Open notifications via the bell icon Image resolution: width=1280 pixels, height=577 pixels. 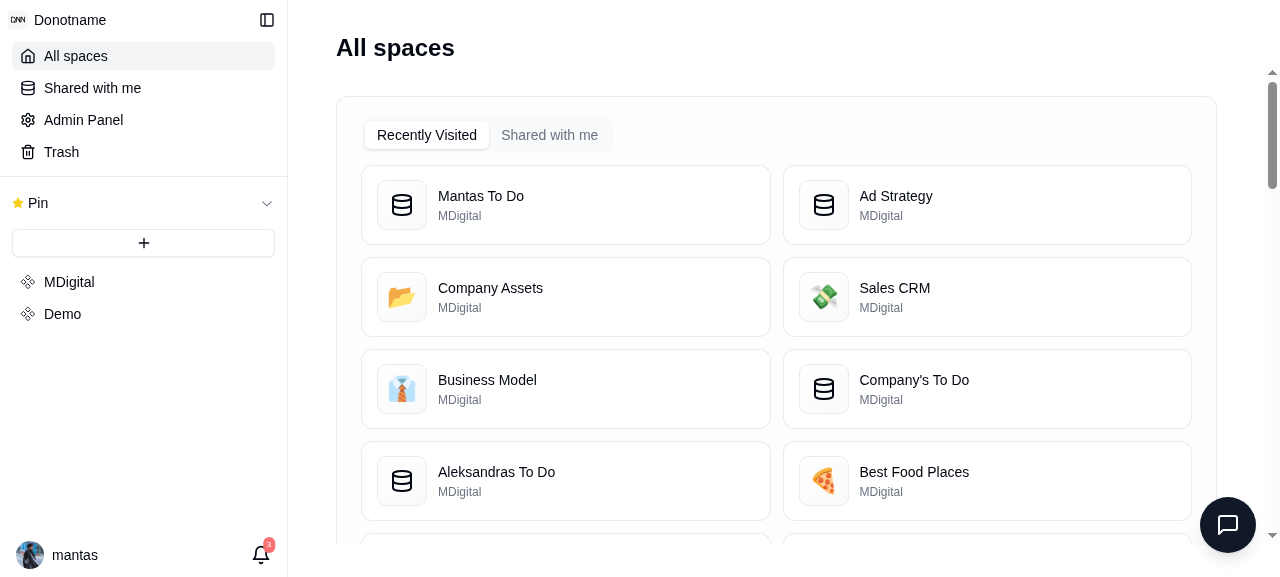[x=261, y=555]
